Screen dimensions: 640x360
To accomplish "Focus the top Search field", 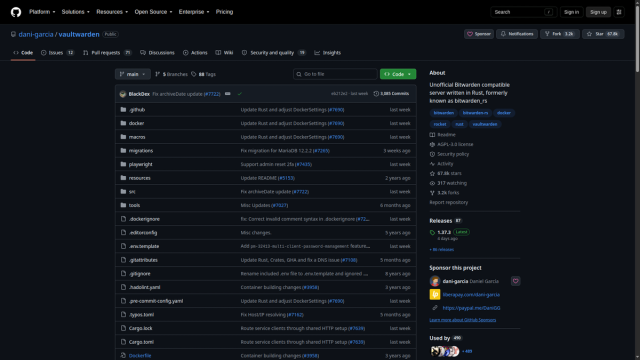I will tap(523, 12).
